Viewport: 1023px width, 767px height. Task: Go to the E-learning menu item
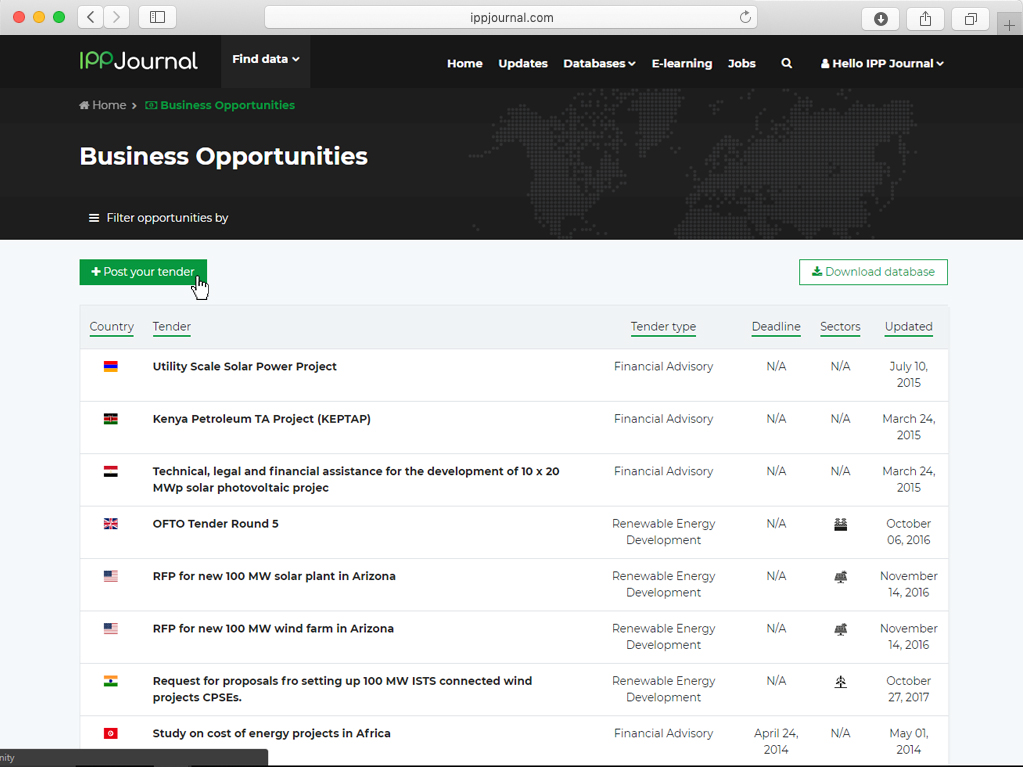(x=681, y=63)
